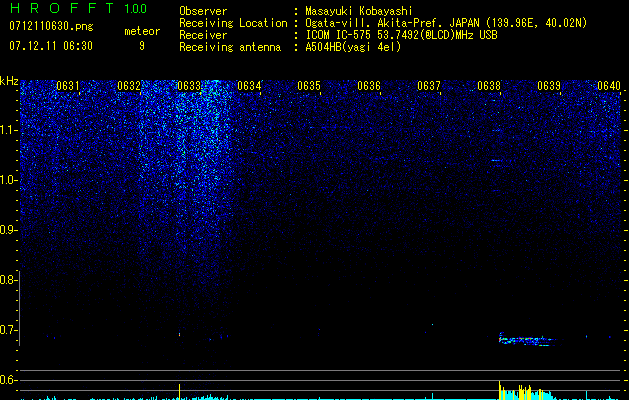This screenshot has width=629, height=400.
Task: Click the 0.8 kHz axis label
Action: tap(7, 280)
